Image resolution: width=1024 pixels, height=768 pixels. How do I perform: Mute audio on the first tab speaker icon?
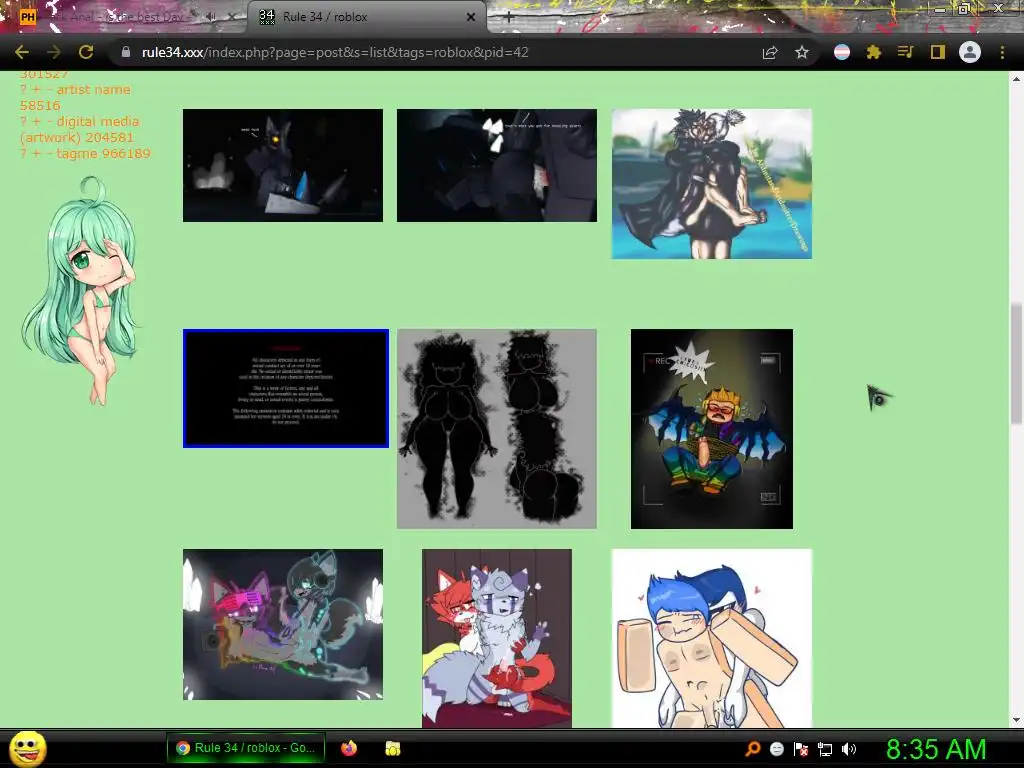210,17
